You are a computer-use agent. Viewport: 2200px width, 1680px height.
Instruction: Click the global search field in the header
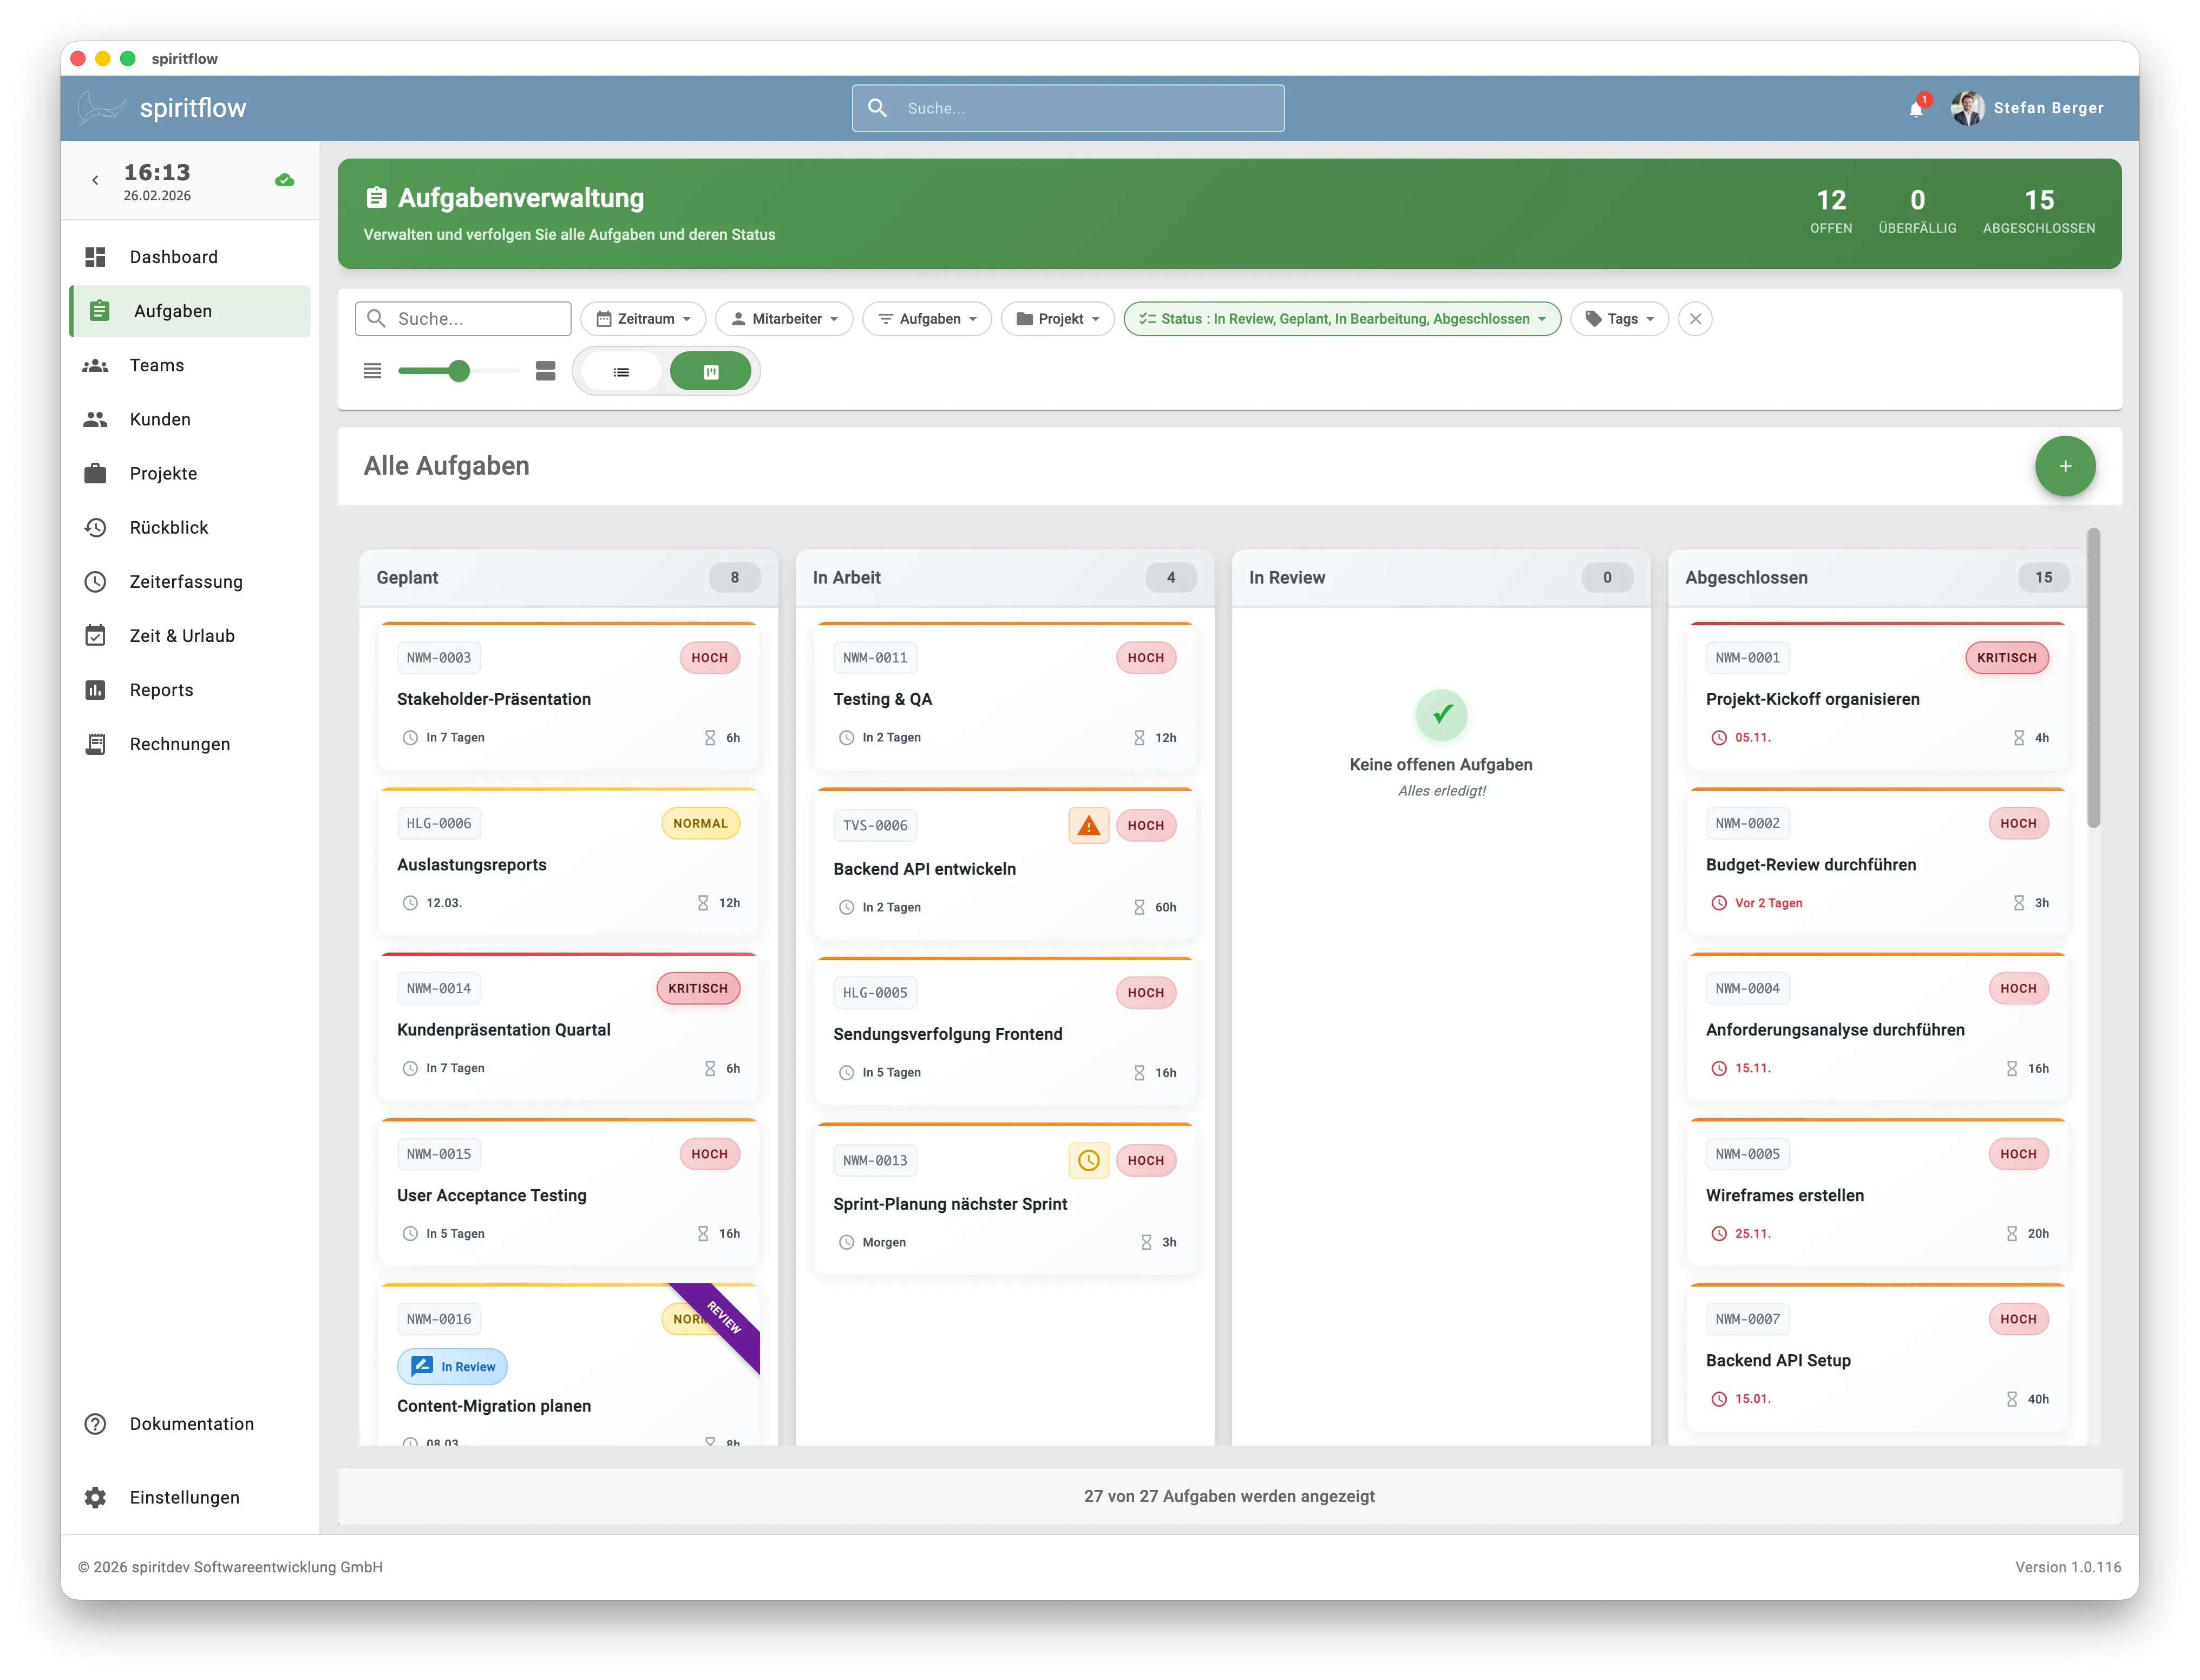pos(1068,108)
